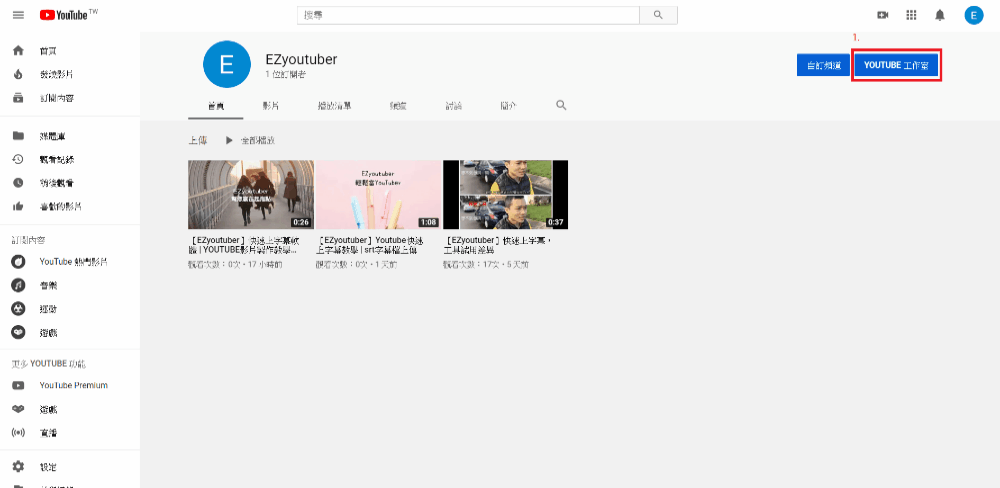Click the 1 subscriber count text
The height and width of the screenshot is (488, 1000).
286,75
